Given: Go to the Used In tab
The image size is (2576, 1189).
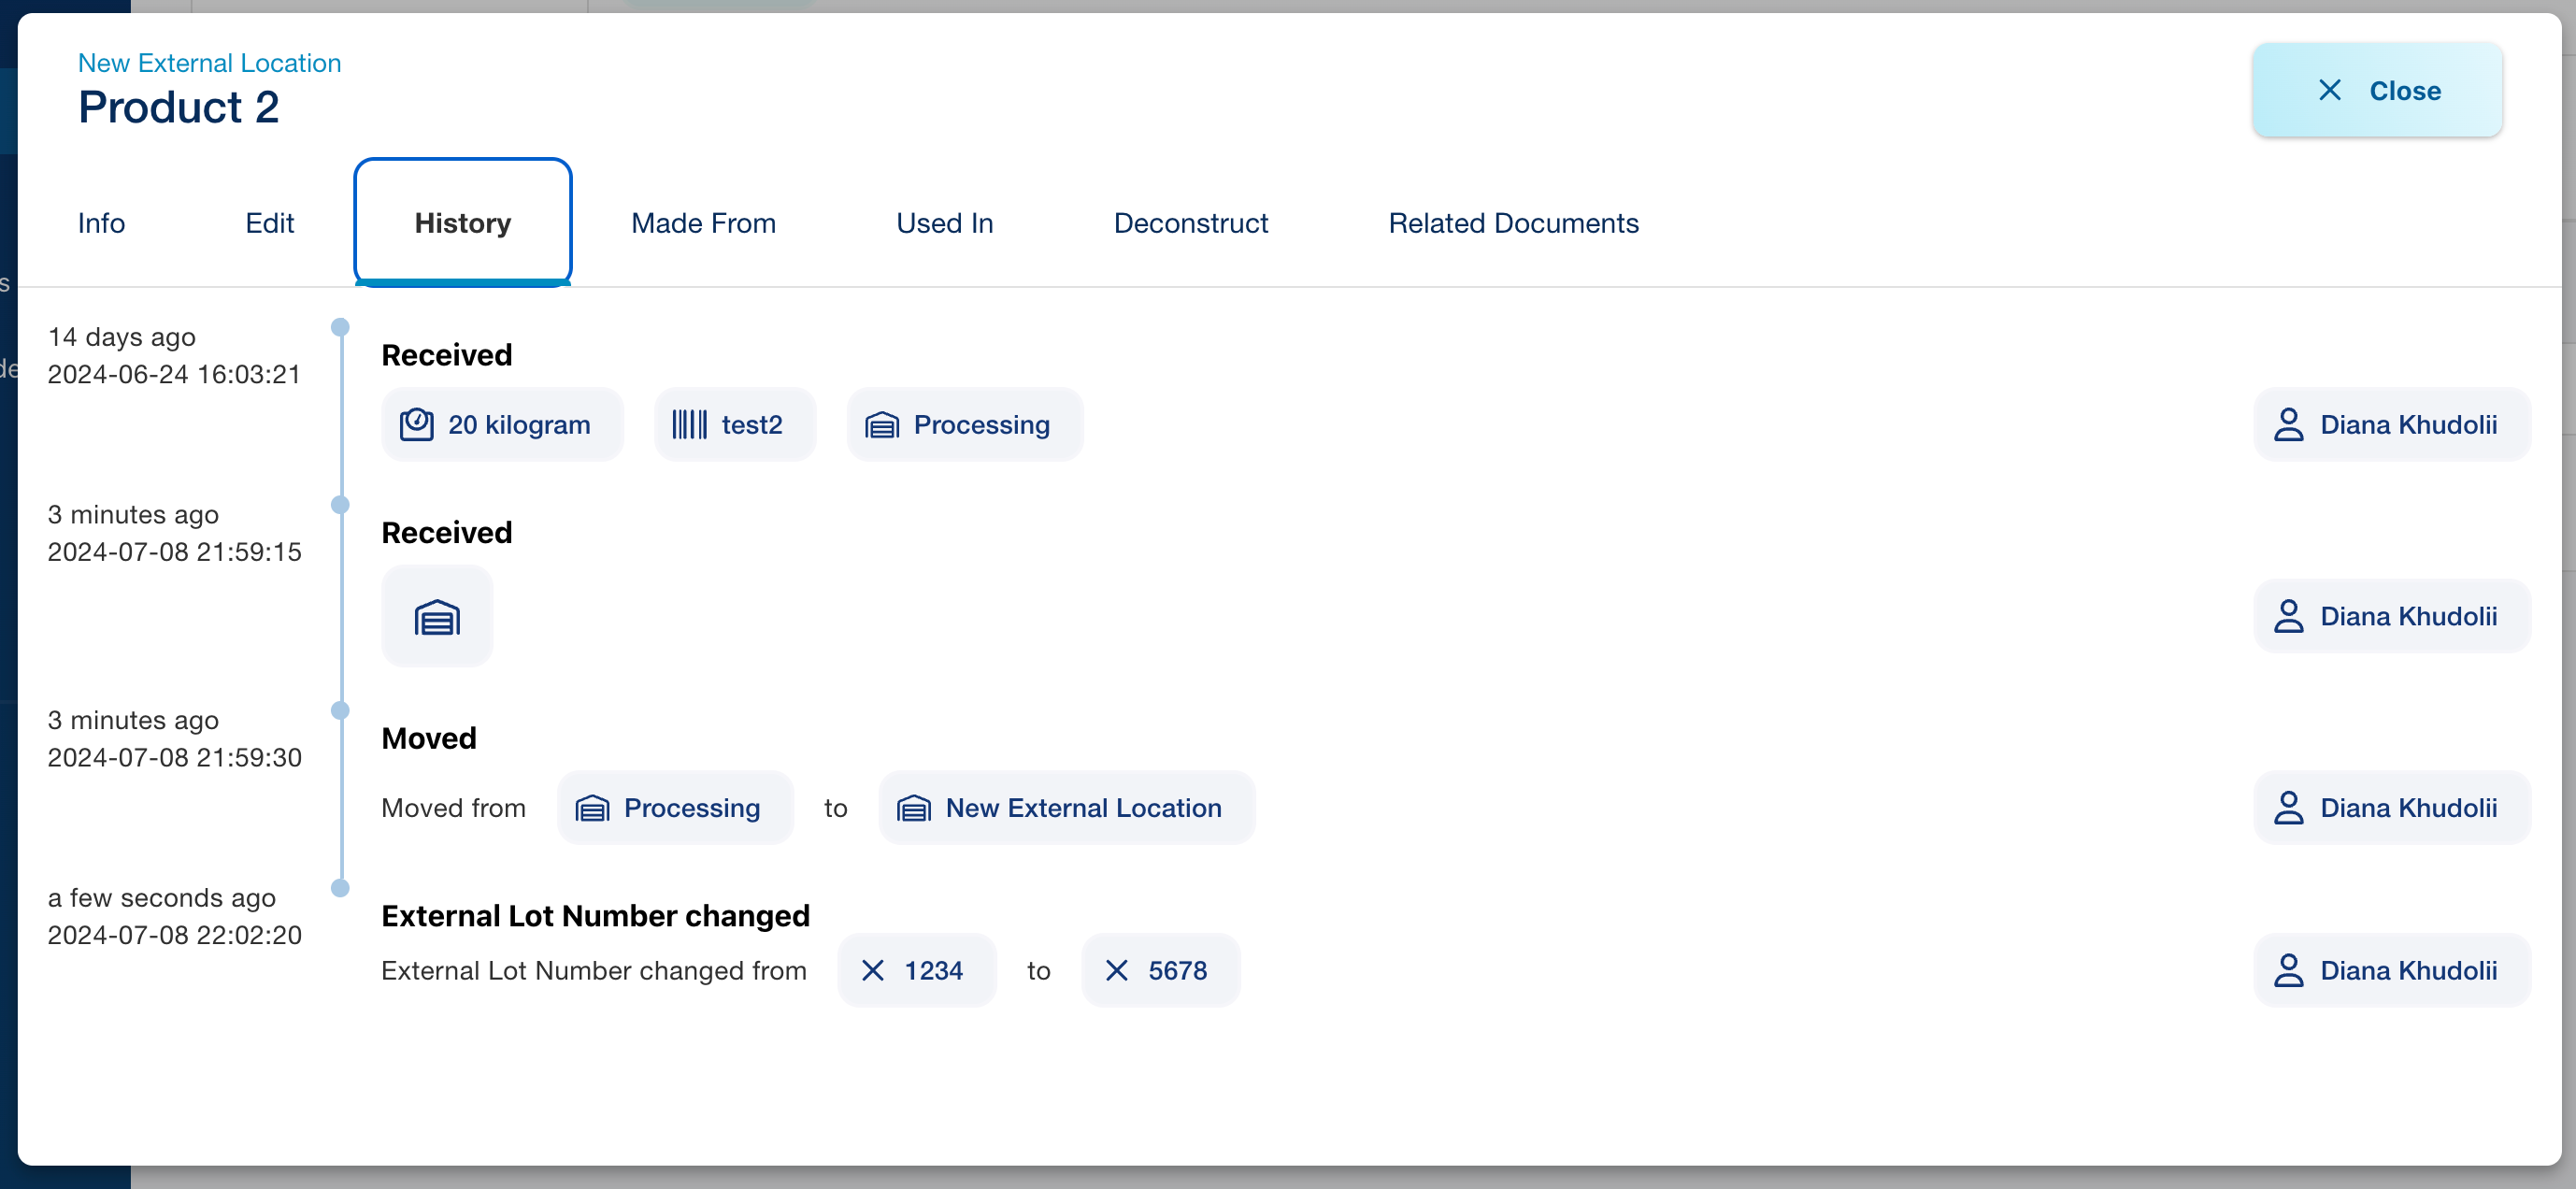Looking at the screenshot, I should click(x=944, y=223).
